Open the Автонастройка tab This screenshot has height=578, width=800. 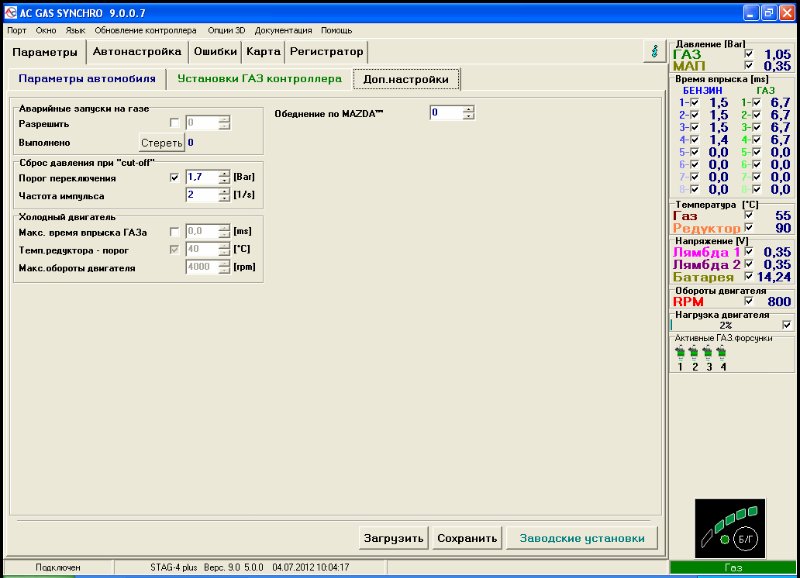137,51
